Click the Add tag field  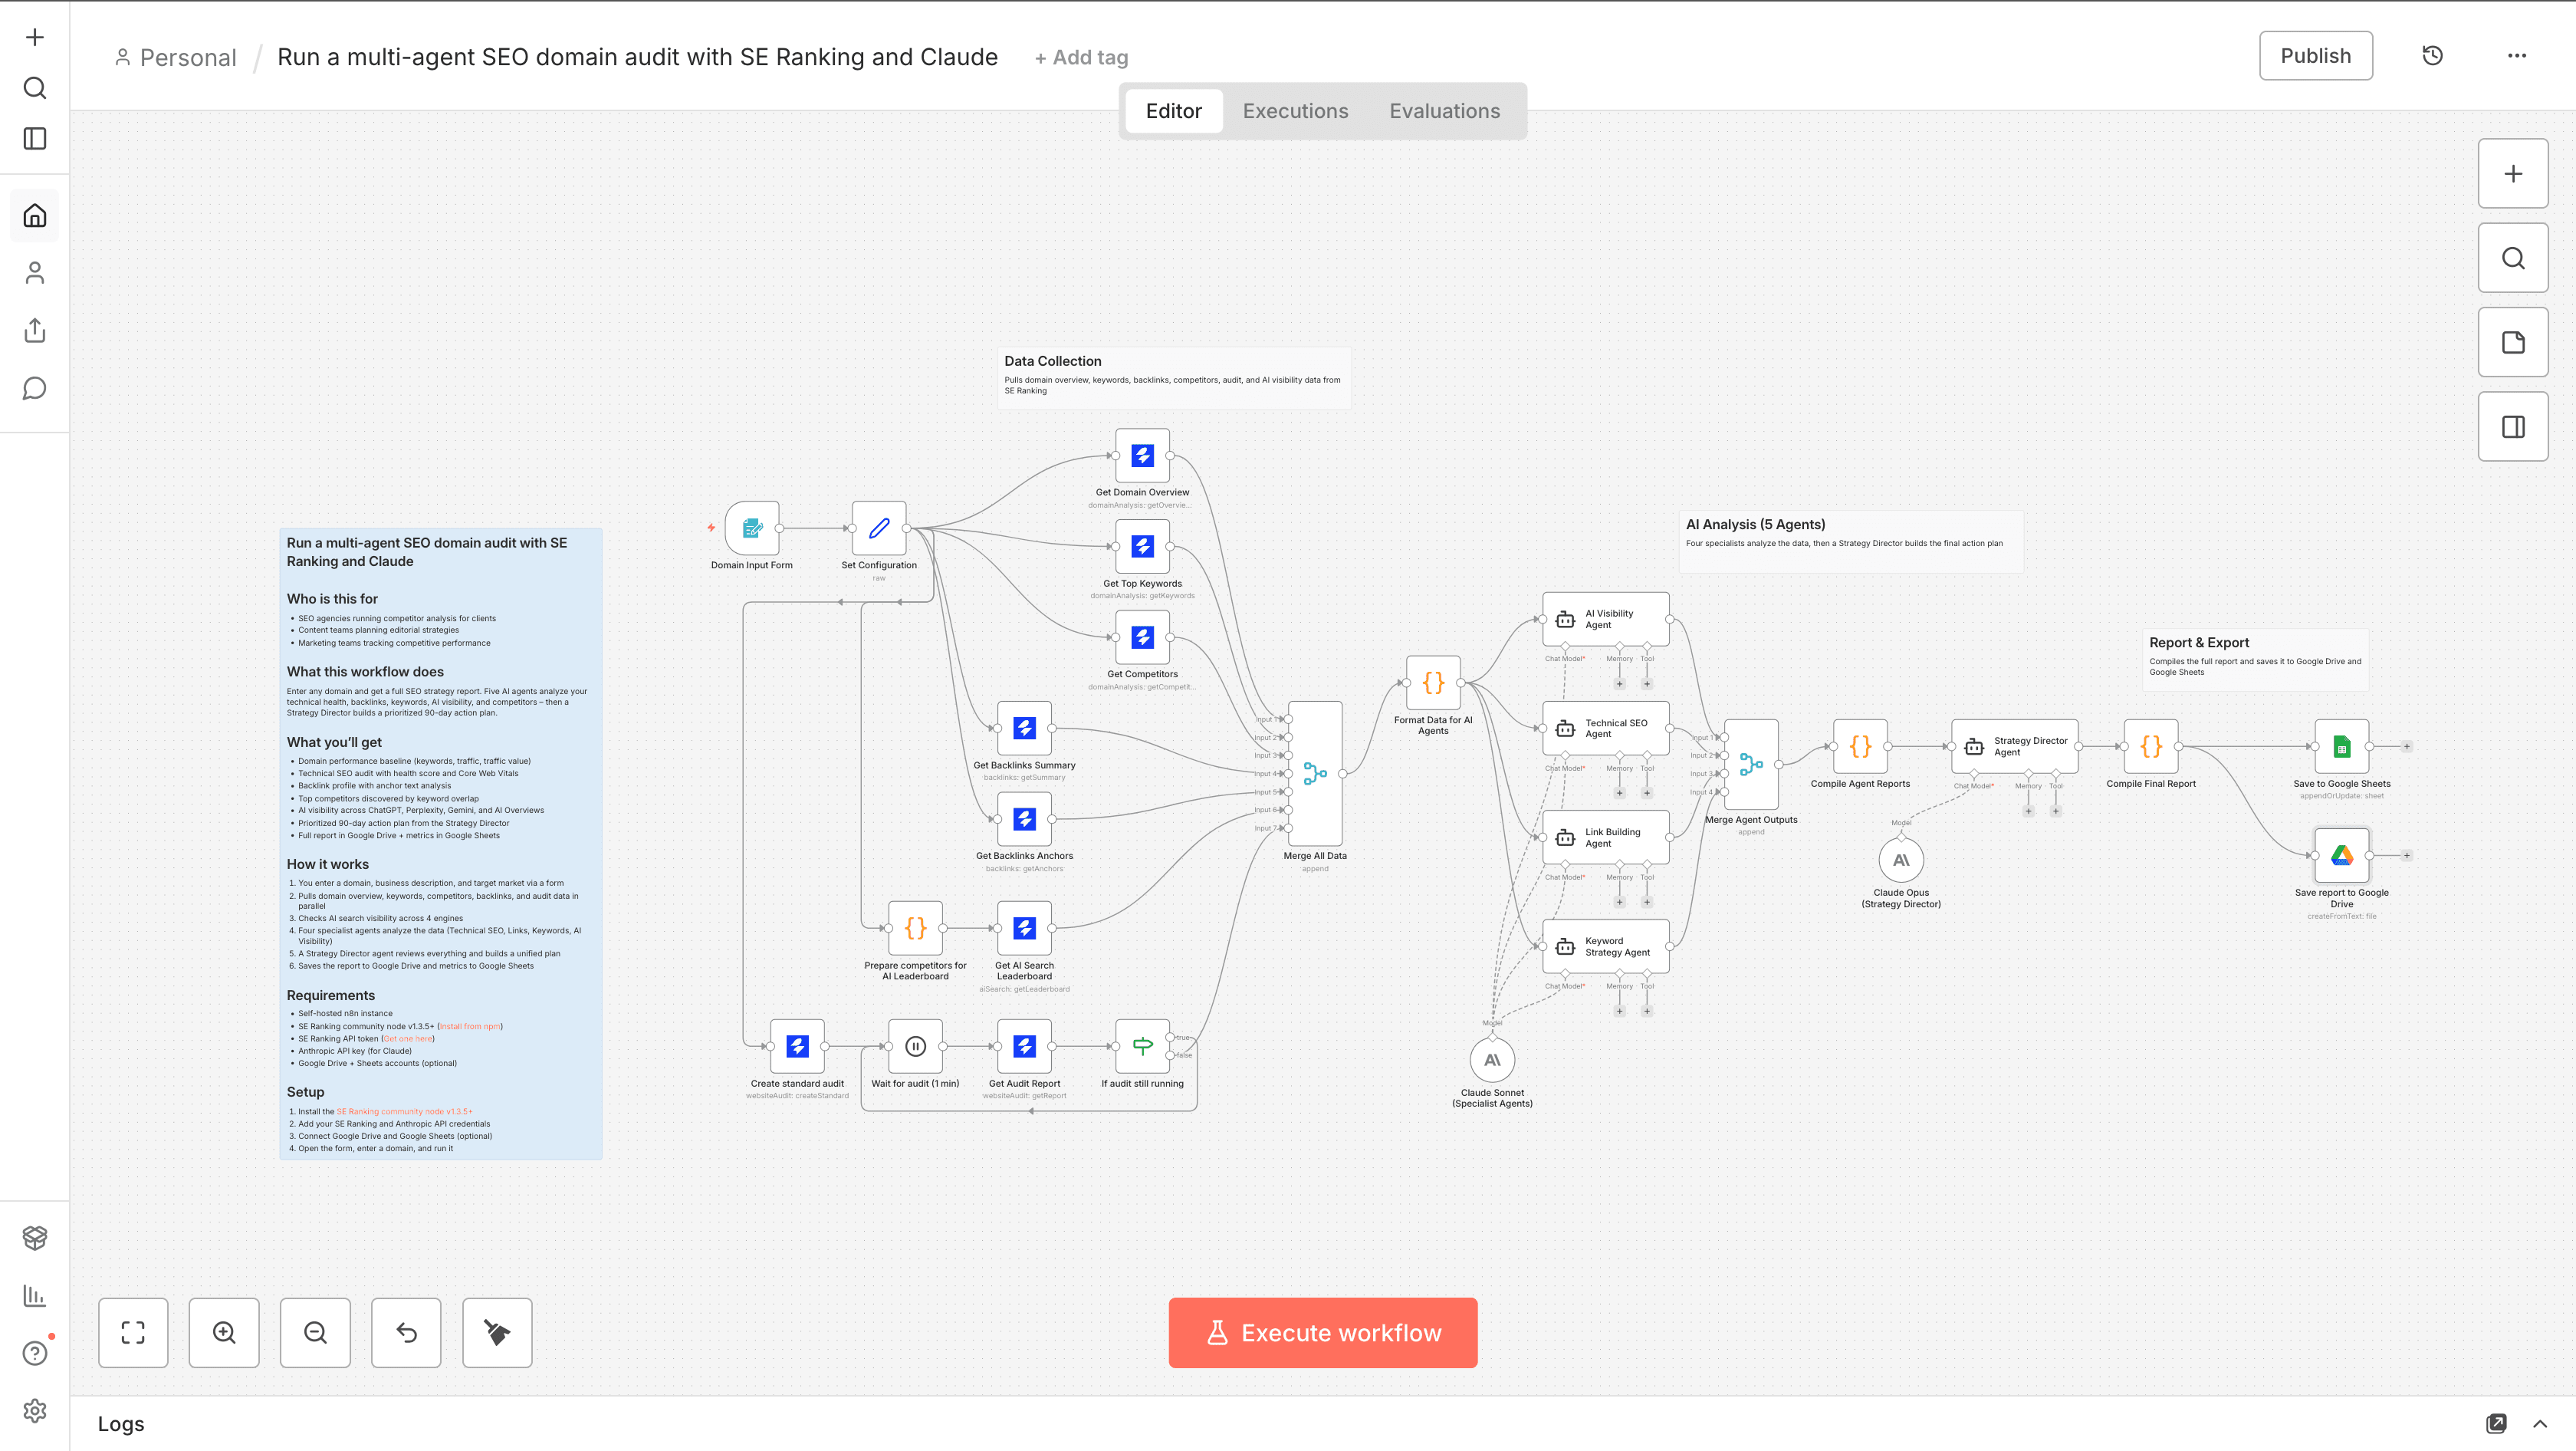[1081, 58]
